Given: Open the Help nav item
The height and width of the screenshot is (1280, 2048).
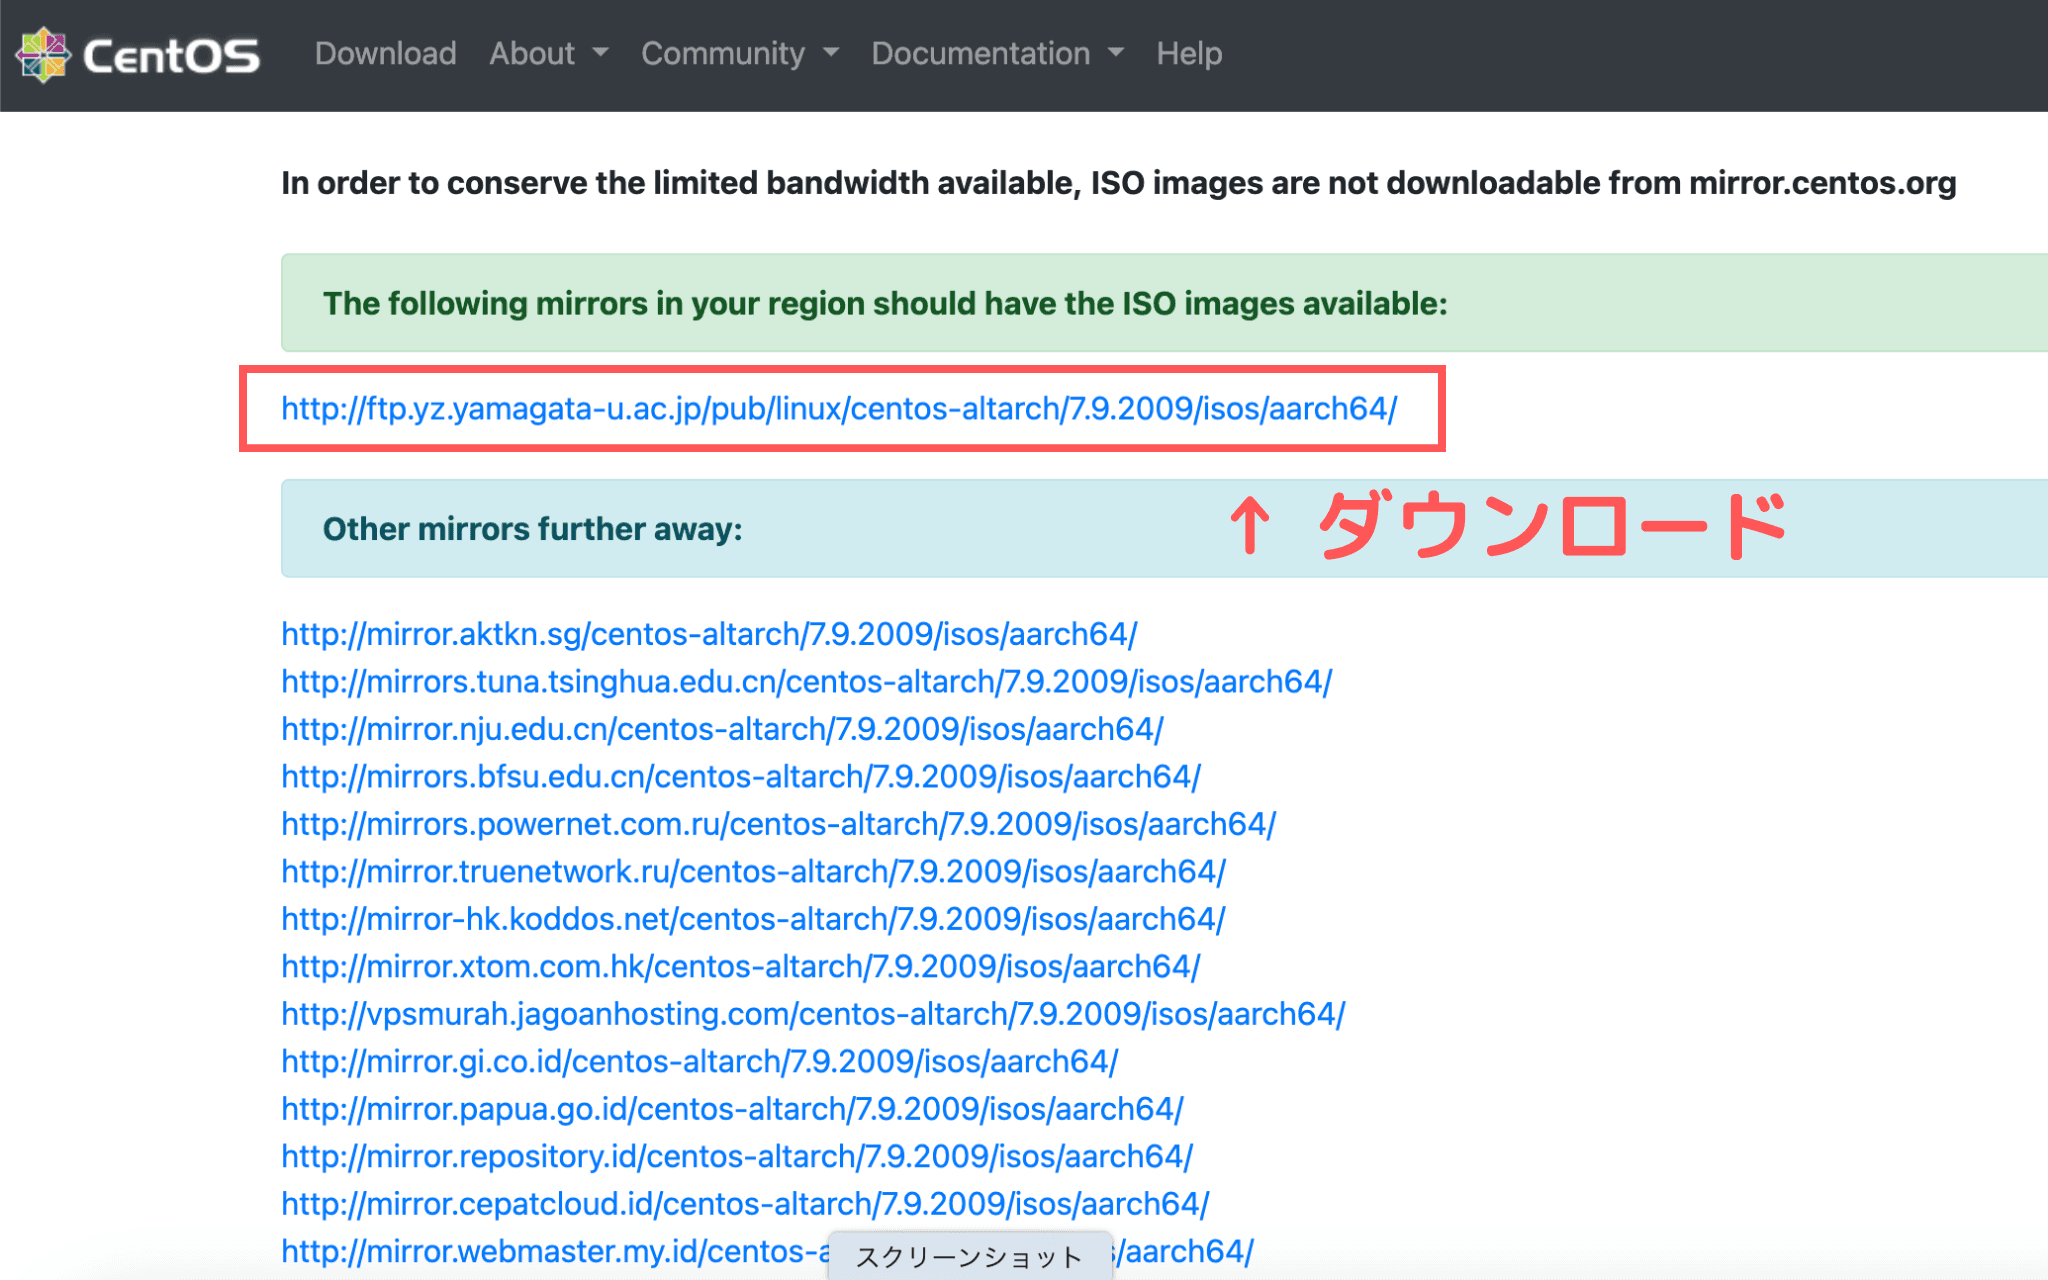Looking at the screenshot, I should pyautogui.click(x=1189, y=53).
